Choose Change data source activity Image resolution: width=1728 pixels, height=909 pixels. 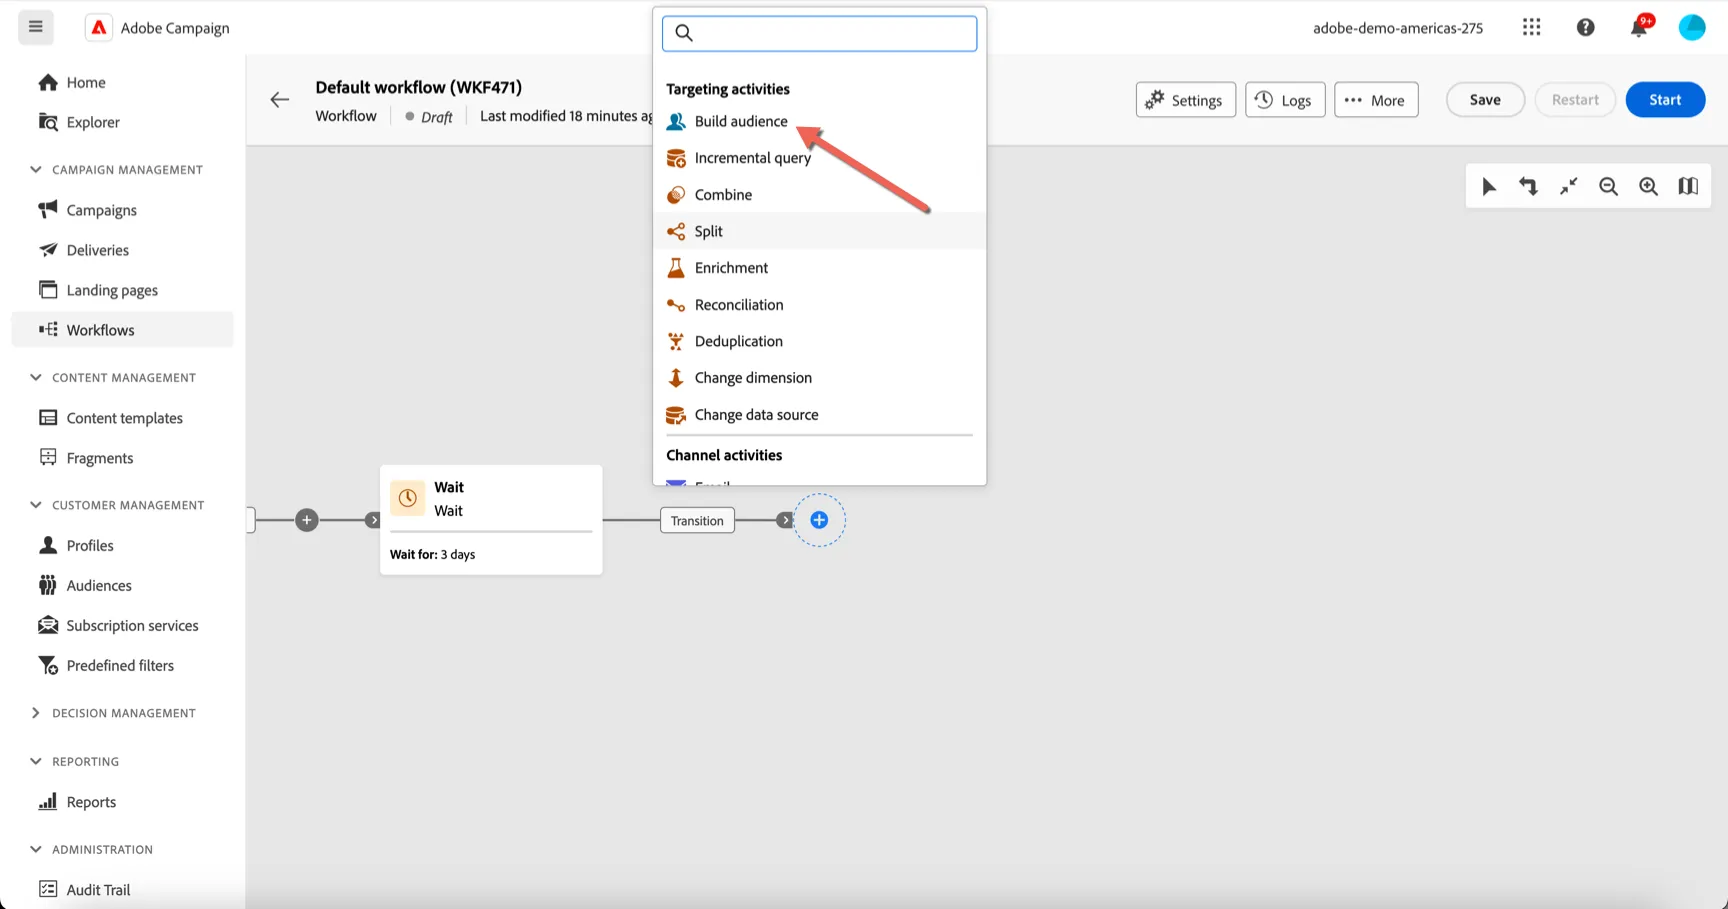819,415
